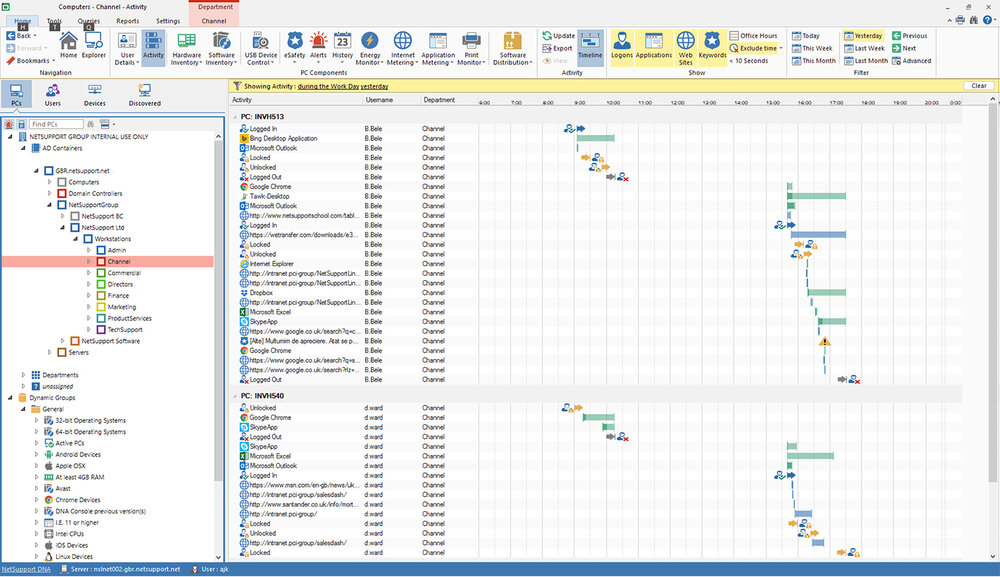The height and width of the screenshot is (577, 1000).
Task: Click the print icon in title bar
Action: tap(960, 20)
